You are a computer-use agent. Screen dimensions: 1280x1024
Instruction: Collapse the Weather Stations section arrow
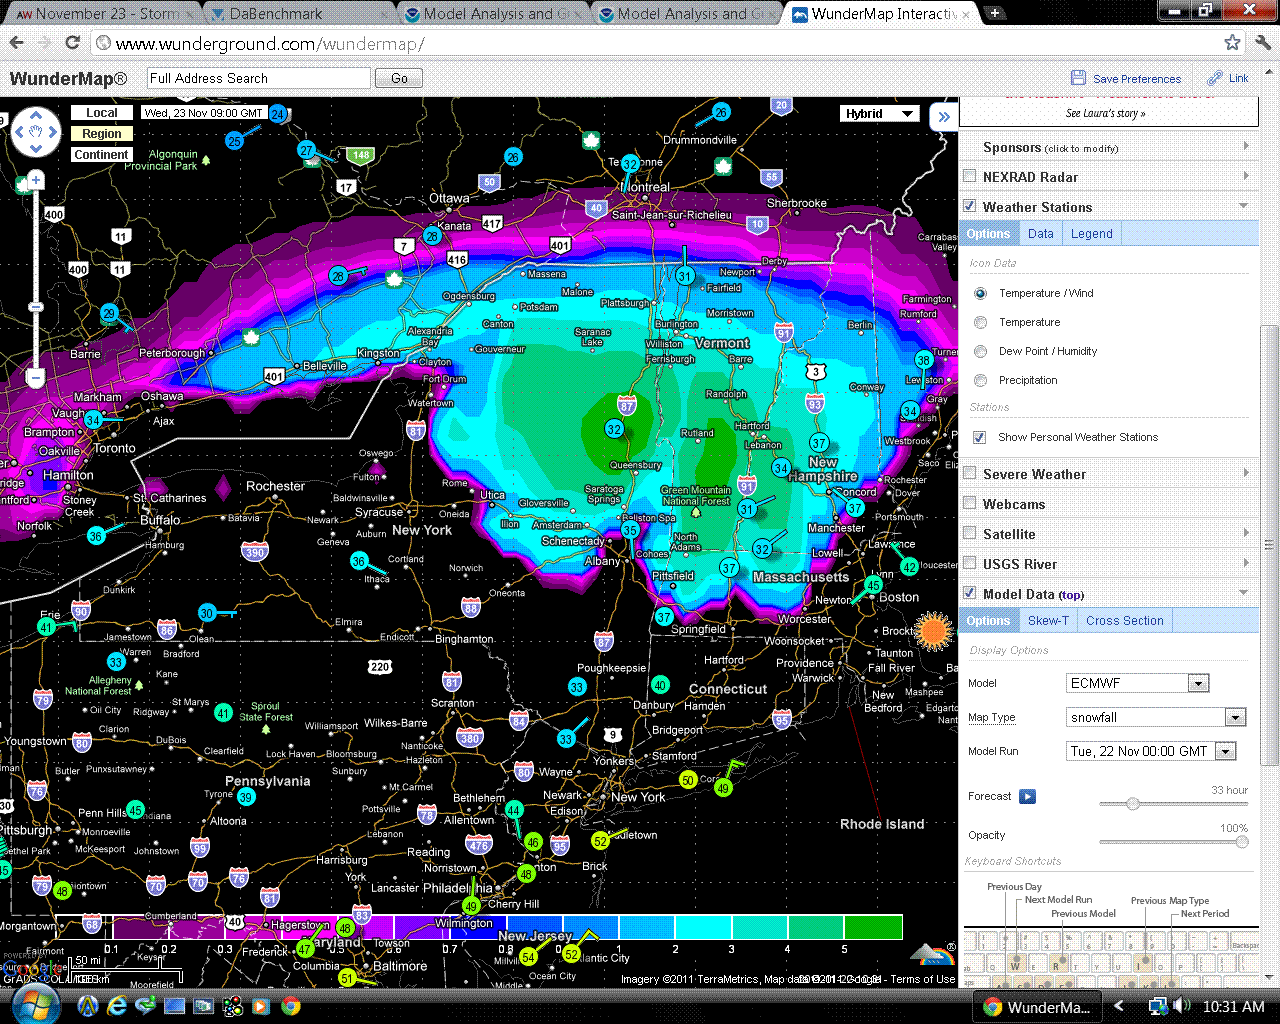1244,206
